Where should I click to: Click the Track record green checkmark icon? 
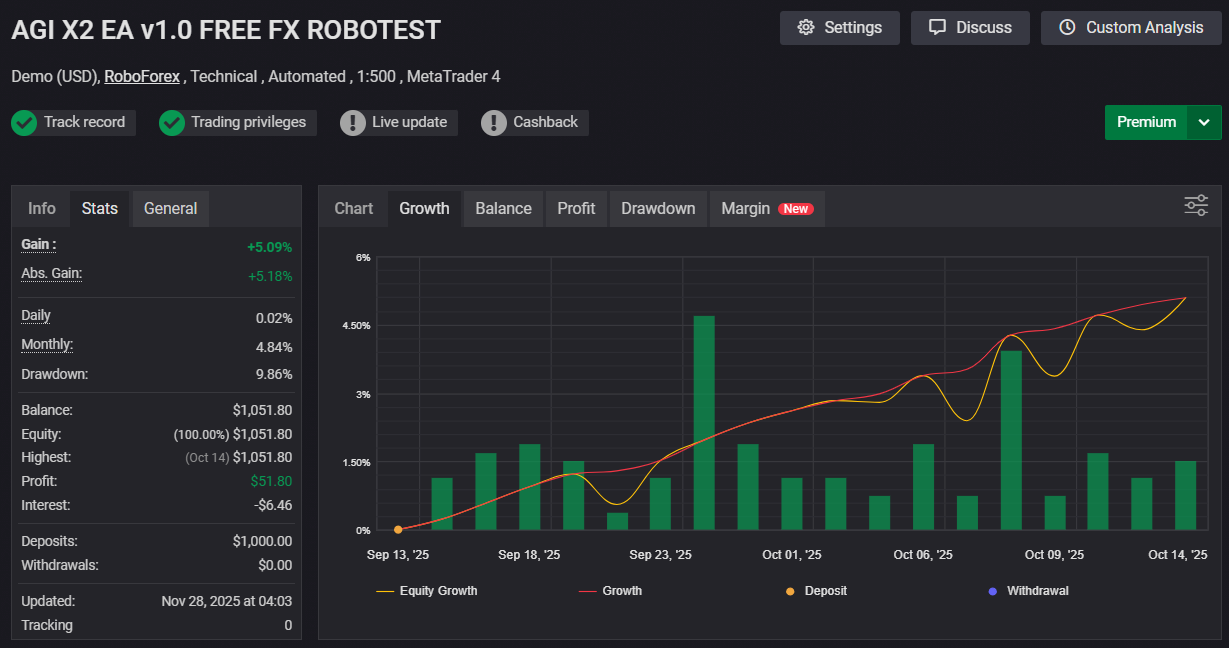click(24, 123)
